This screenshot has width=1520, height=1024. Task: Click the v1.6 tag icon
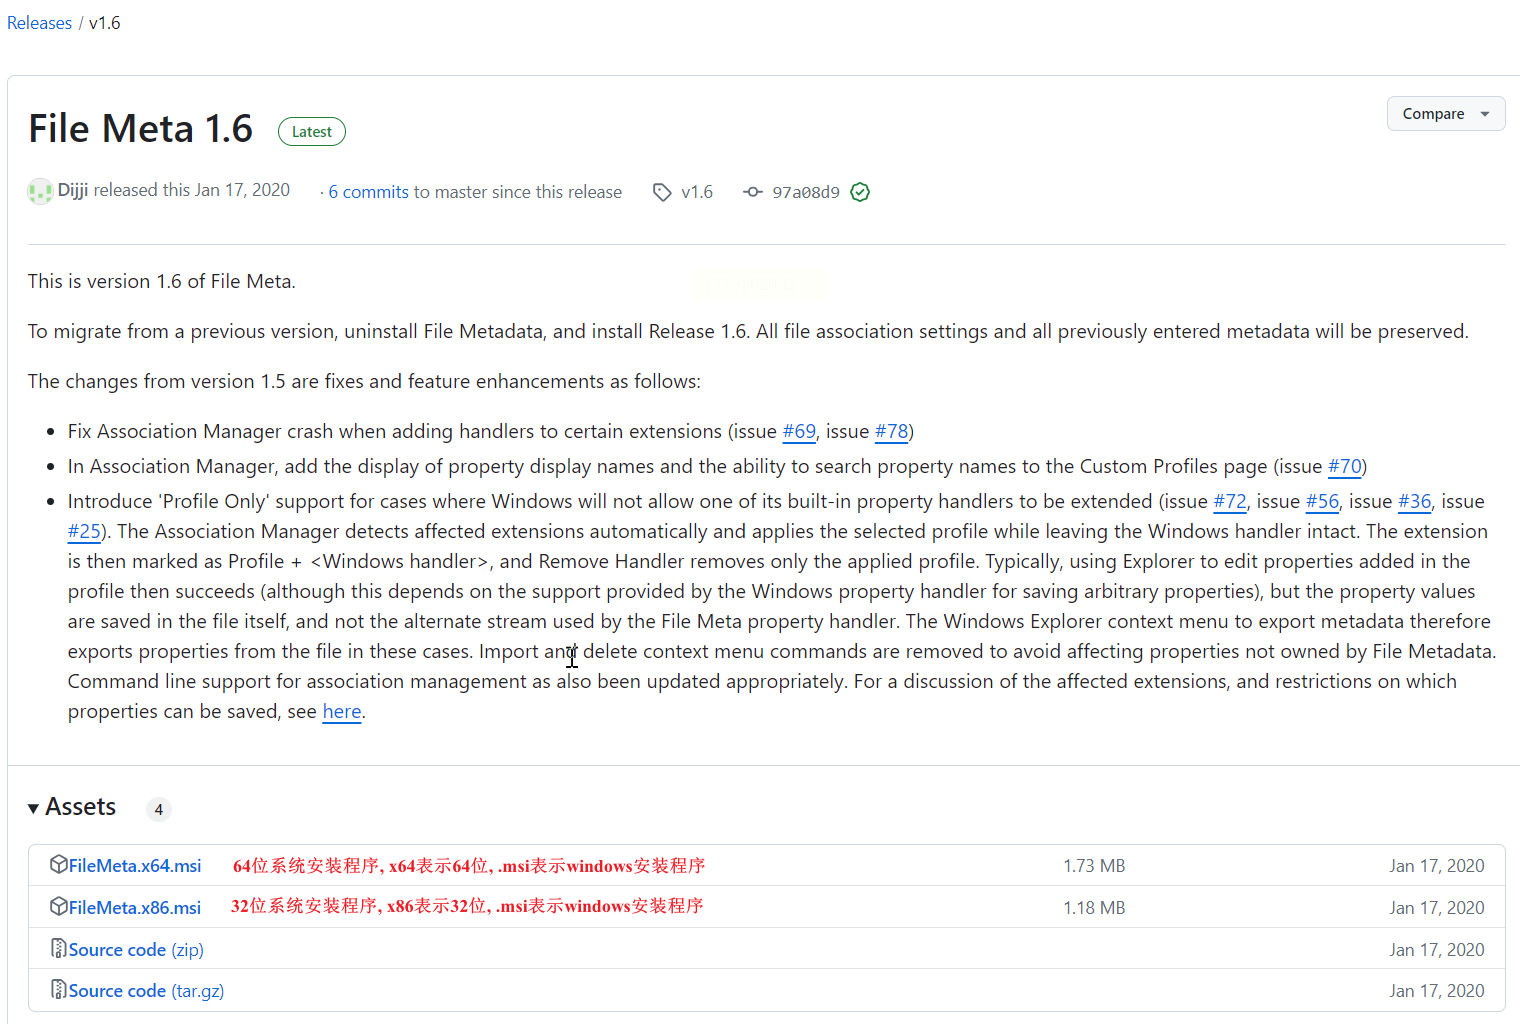tap(662, 192)
